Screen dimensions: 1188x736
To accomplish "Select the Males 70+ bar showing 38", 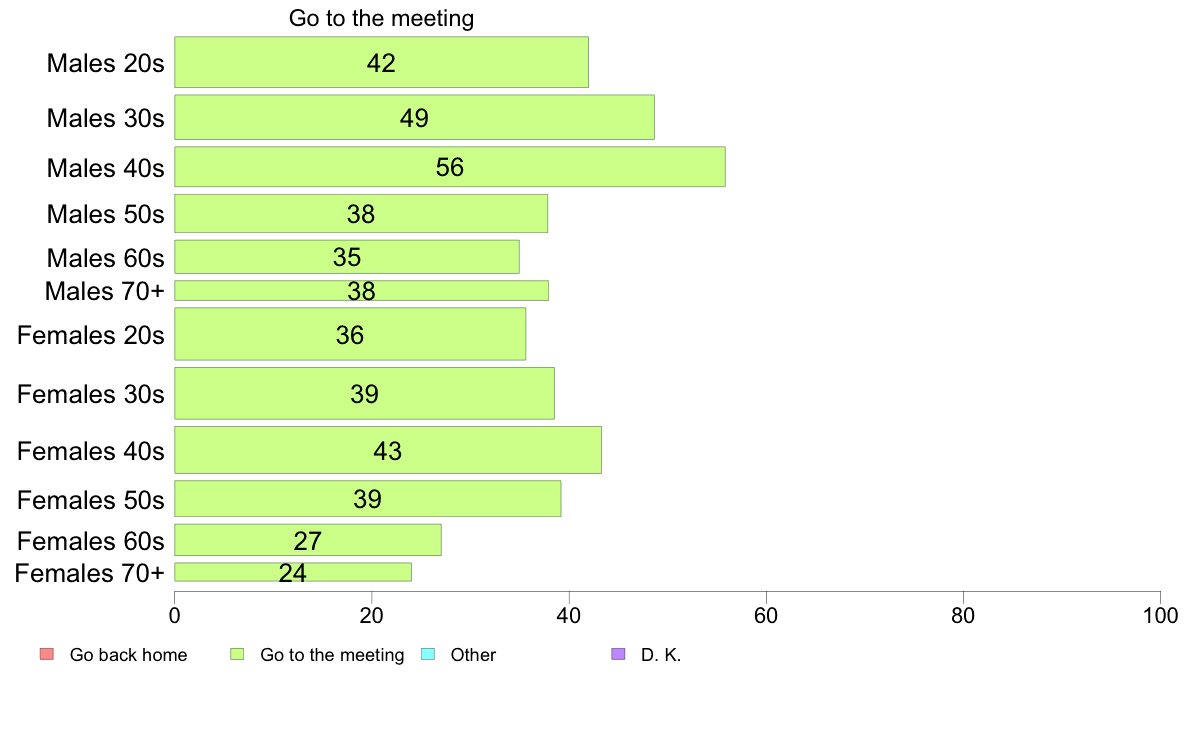I will pos(361,290).
